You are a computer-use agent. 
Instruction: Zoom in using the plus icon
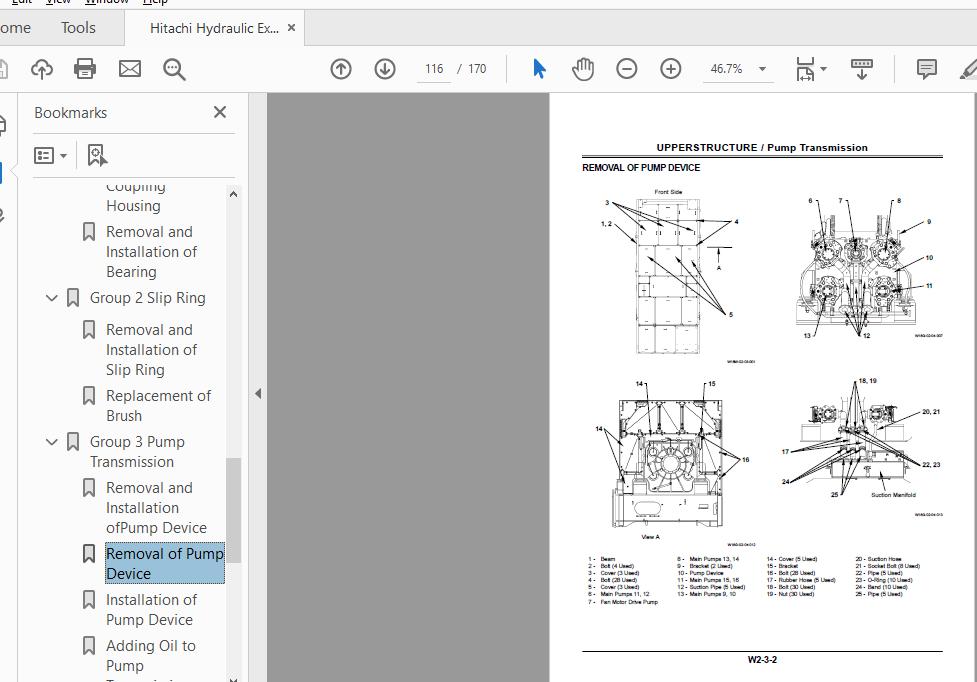[670, 69]
